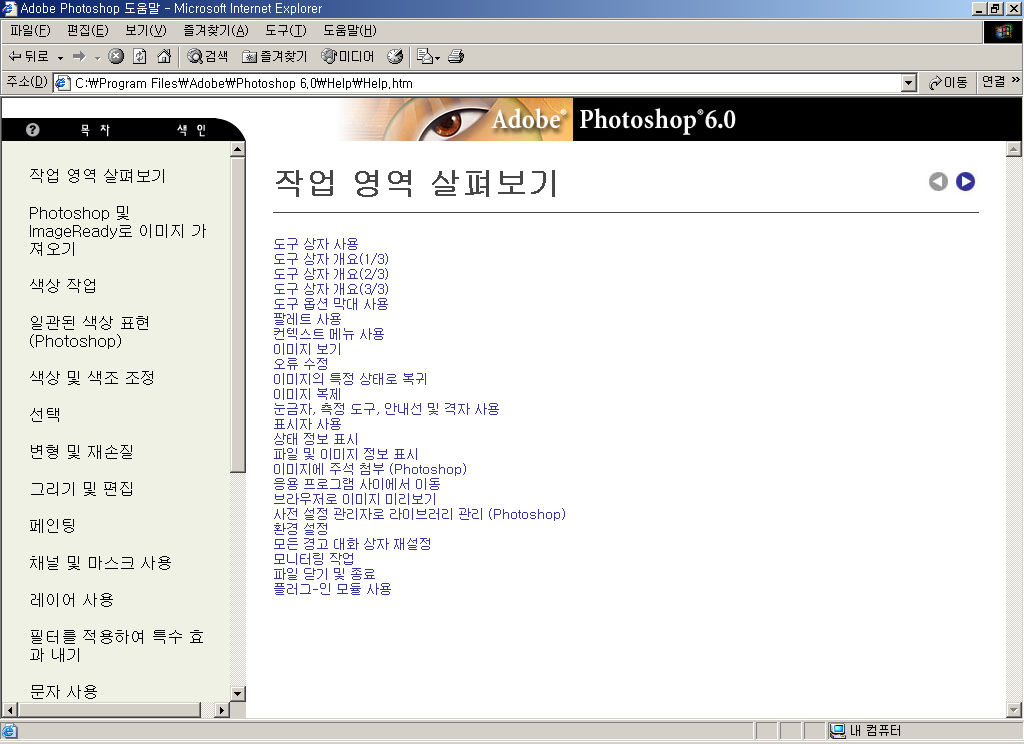
Task: Open the 미디어 media toolbar button
Action: pyautogui.click(x=347, y=57)
